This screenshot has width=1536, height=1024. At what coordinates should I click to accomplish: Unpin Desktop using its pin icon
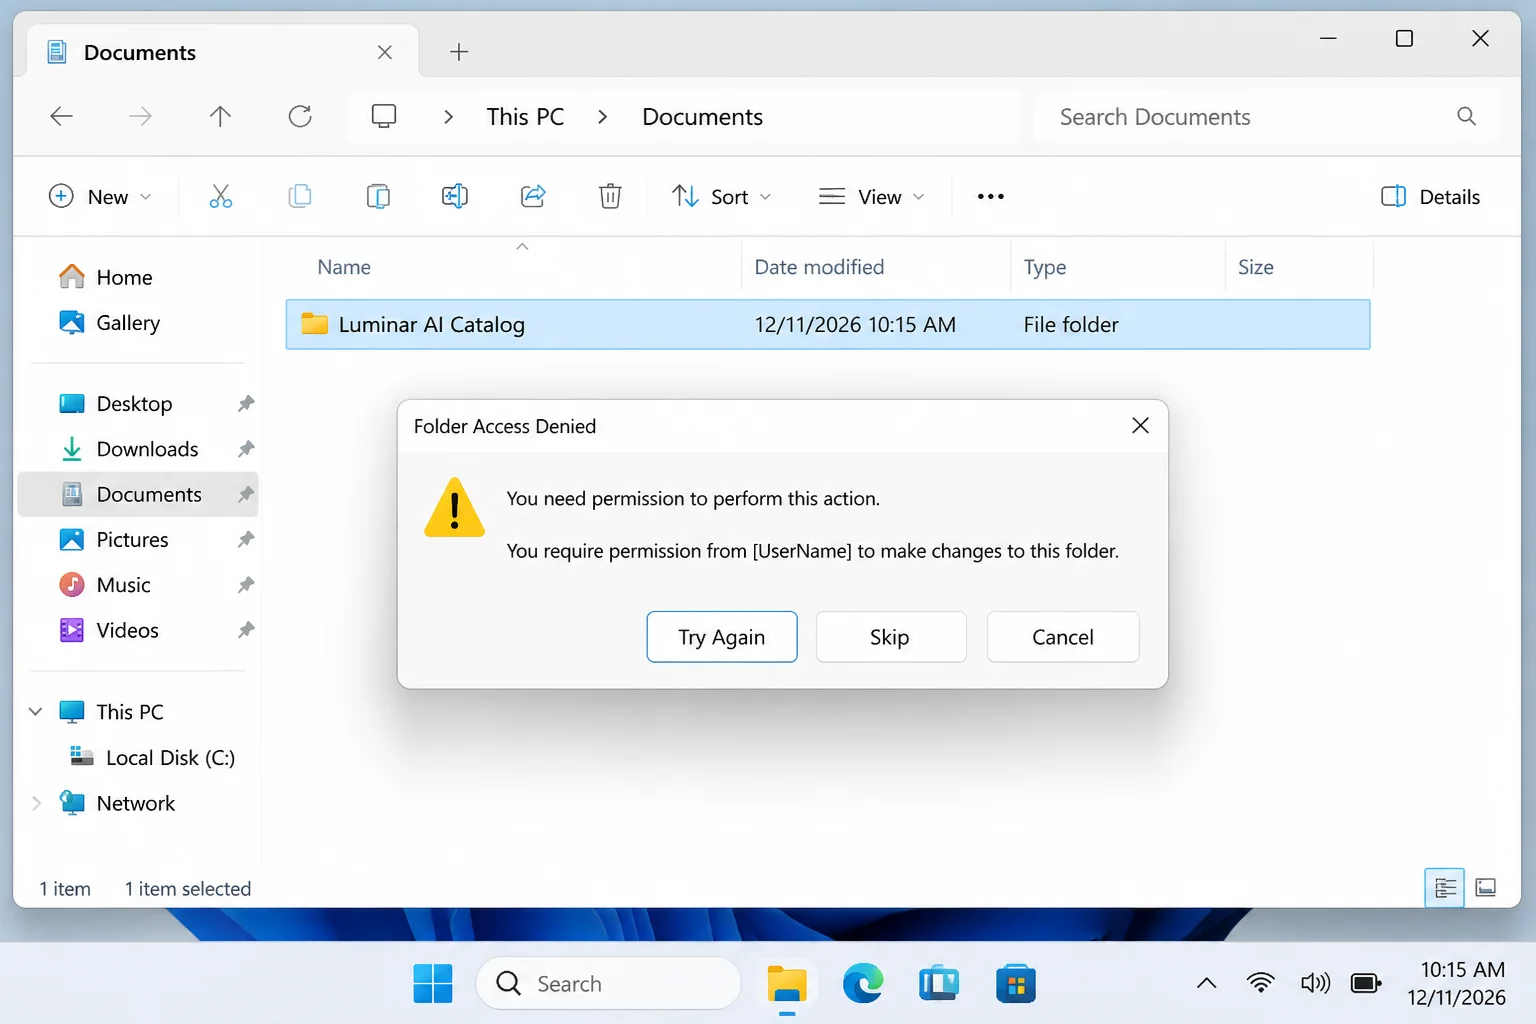point(246,404)
